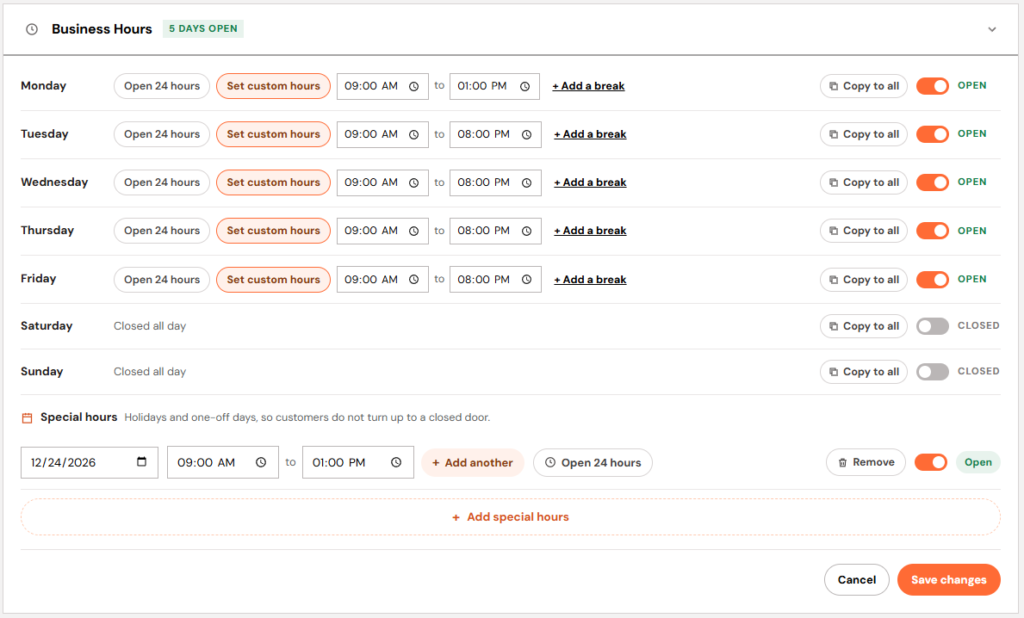The width and height of the screenshot is (1024, 618).
Task: Turn off the Thursday open toggle
Action: coord(932,231)
